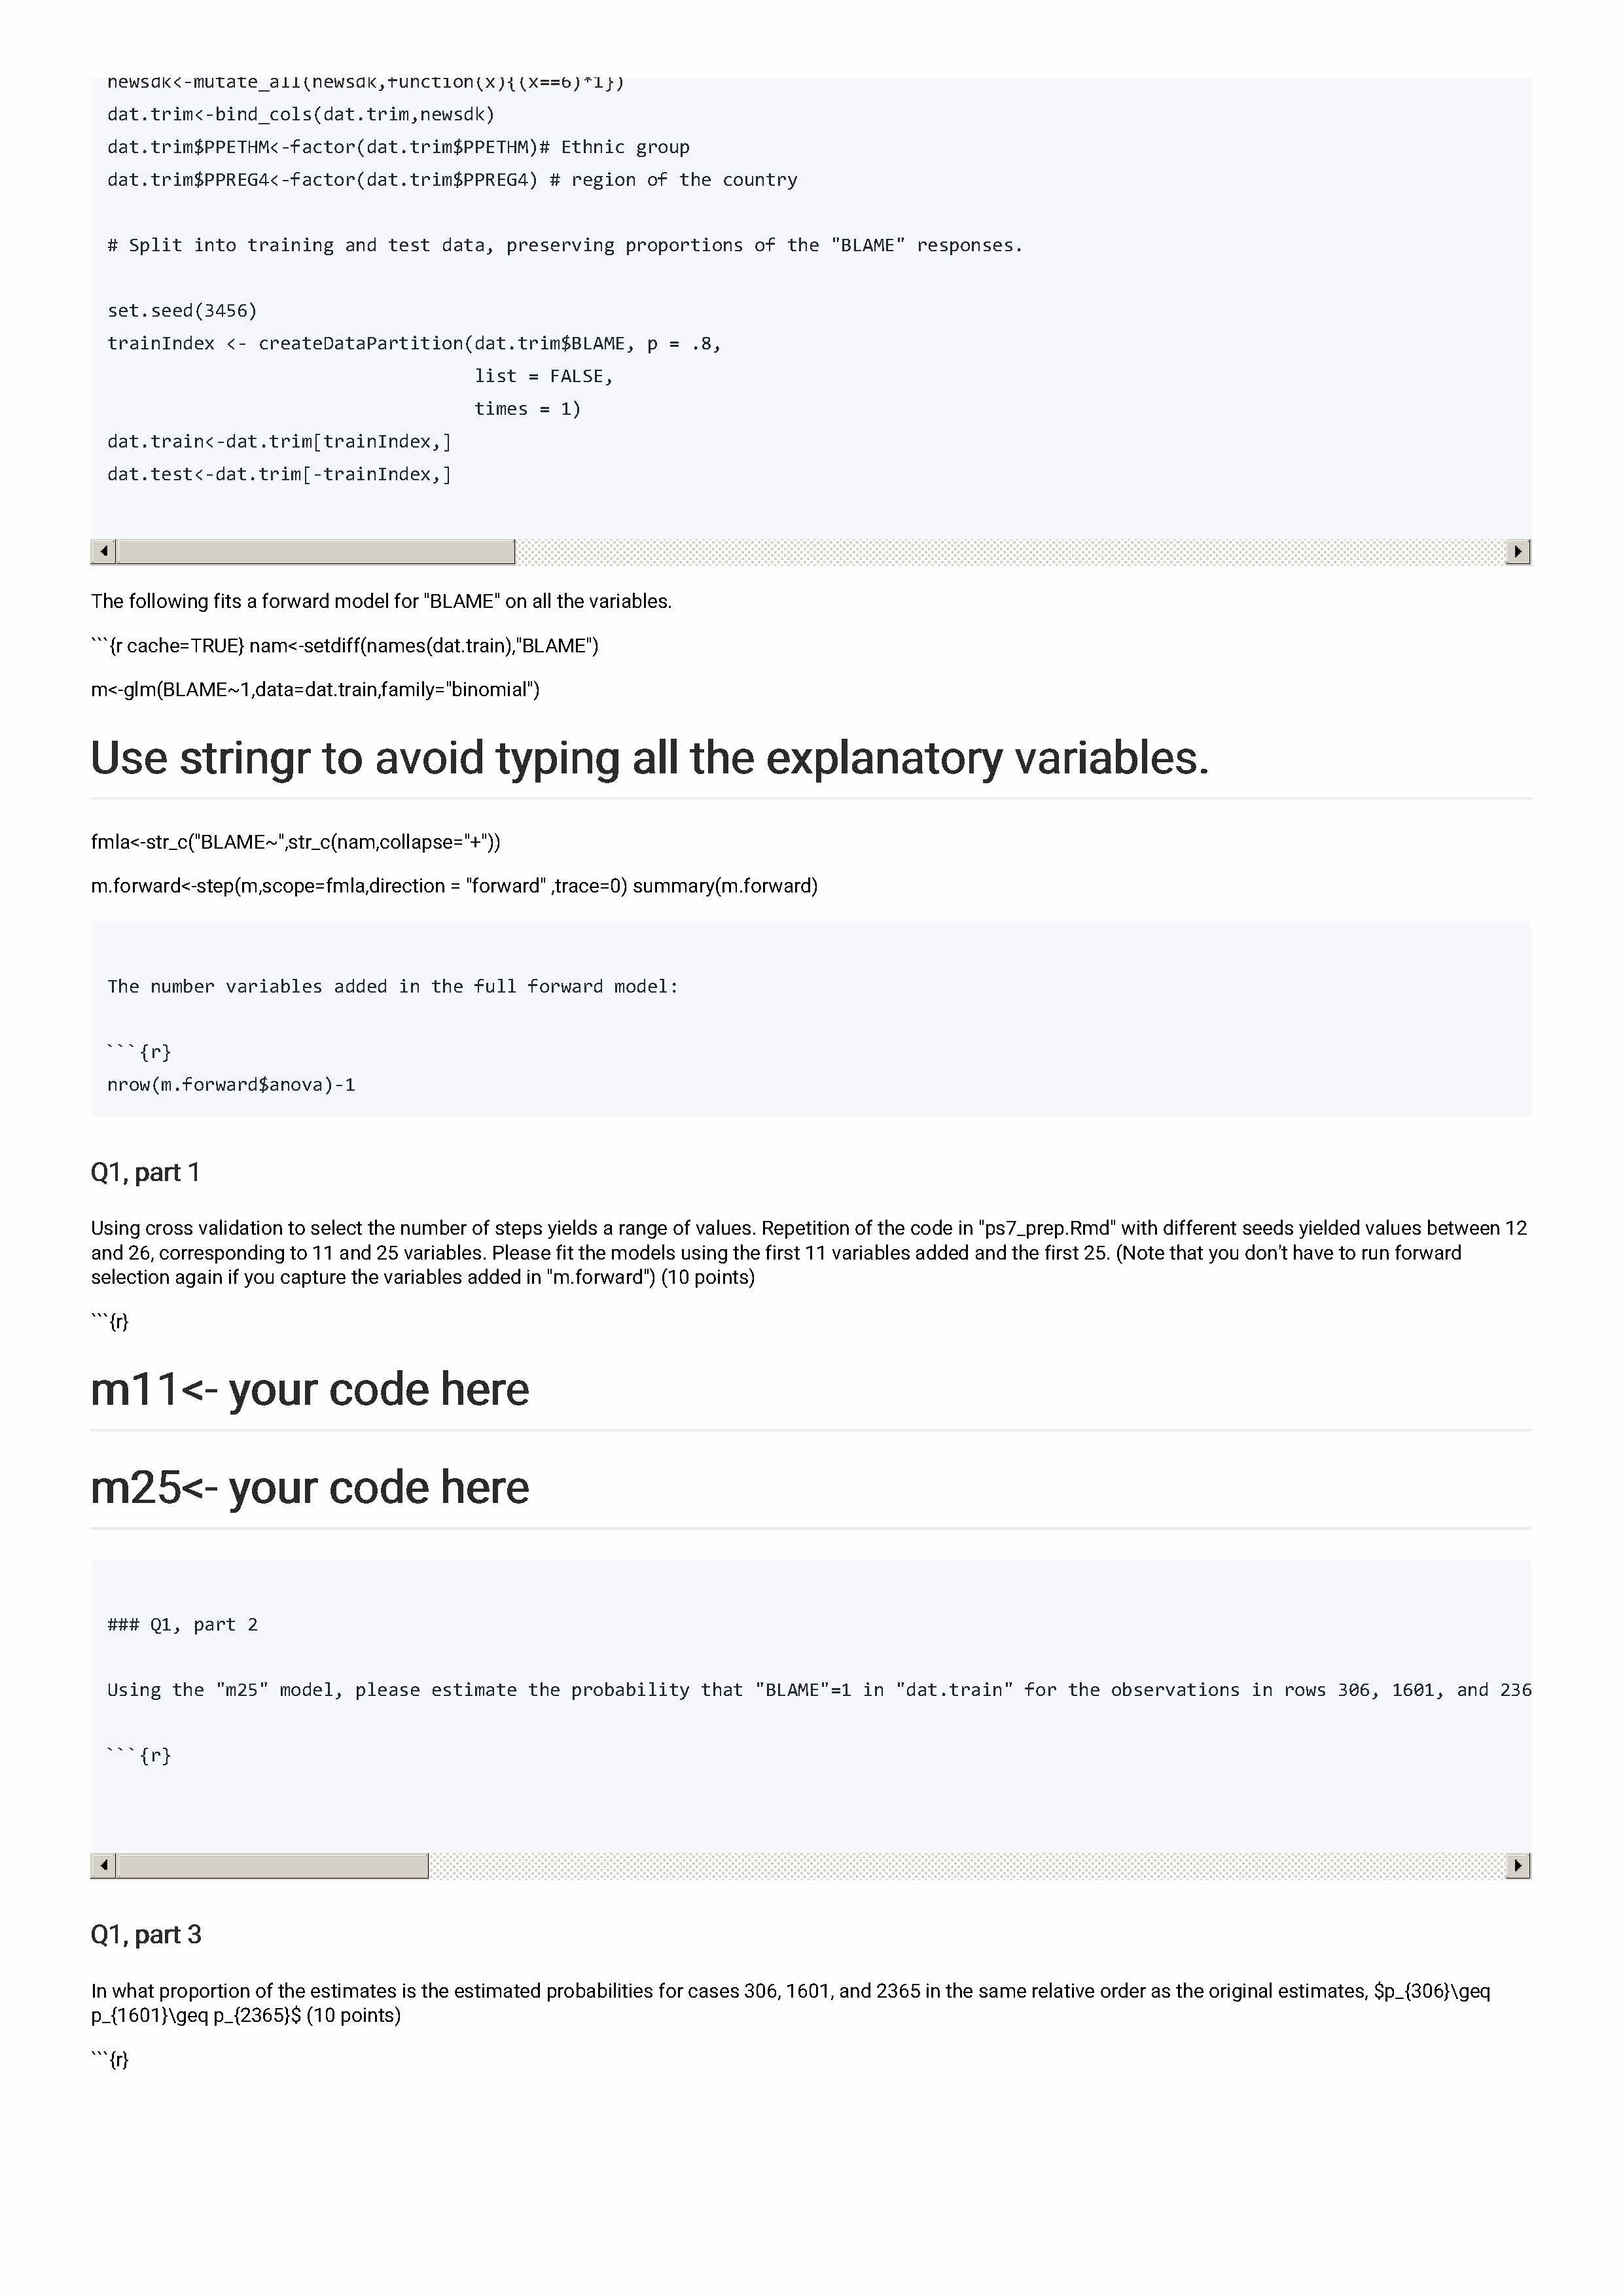Click the nrow(m.forward$anova)-1 code line

pos(231,1084)
